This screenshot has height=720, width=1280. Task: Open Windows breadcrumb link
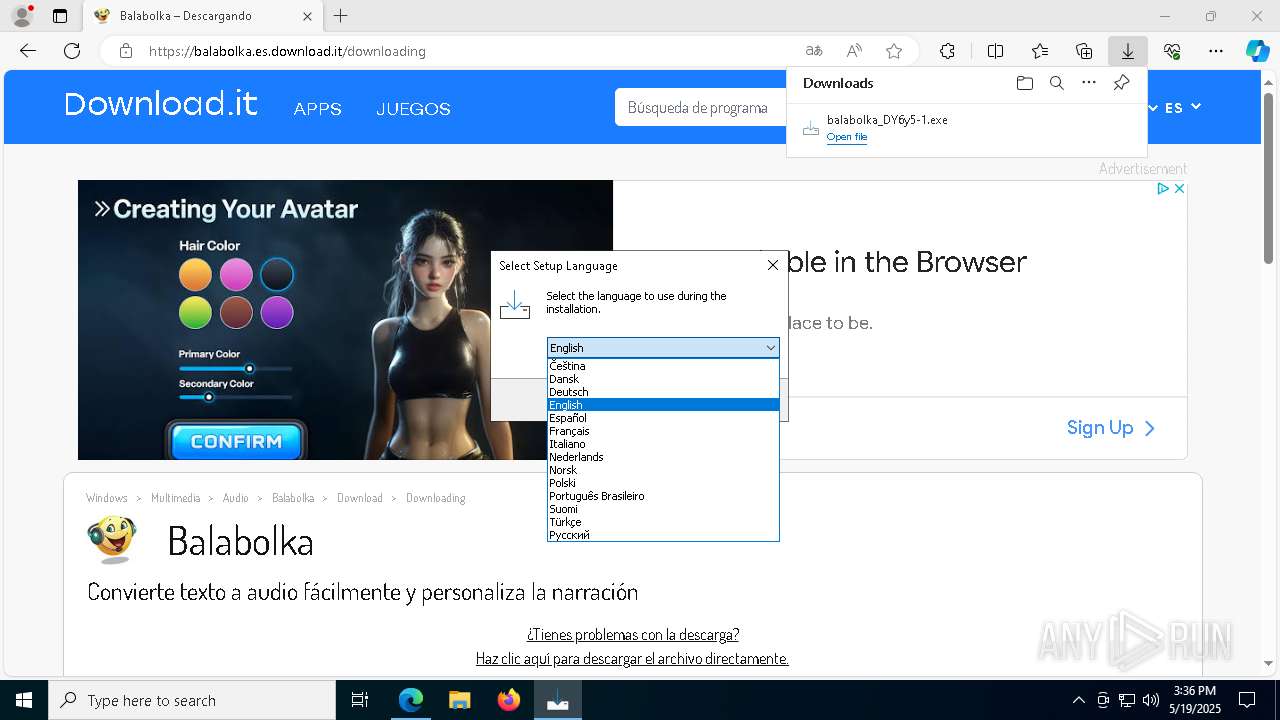point(107,498)
